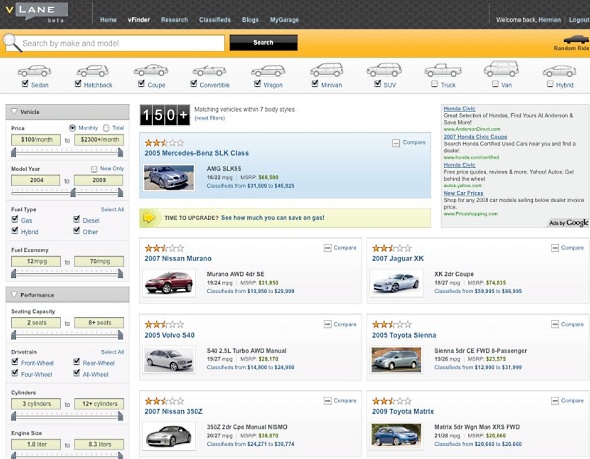The image size is (590, 459).
Task: Click the 2007 Honda Civic Coupe ad link
Action: pyautogui.click(x=475, y=137)
